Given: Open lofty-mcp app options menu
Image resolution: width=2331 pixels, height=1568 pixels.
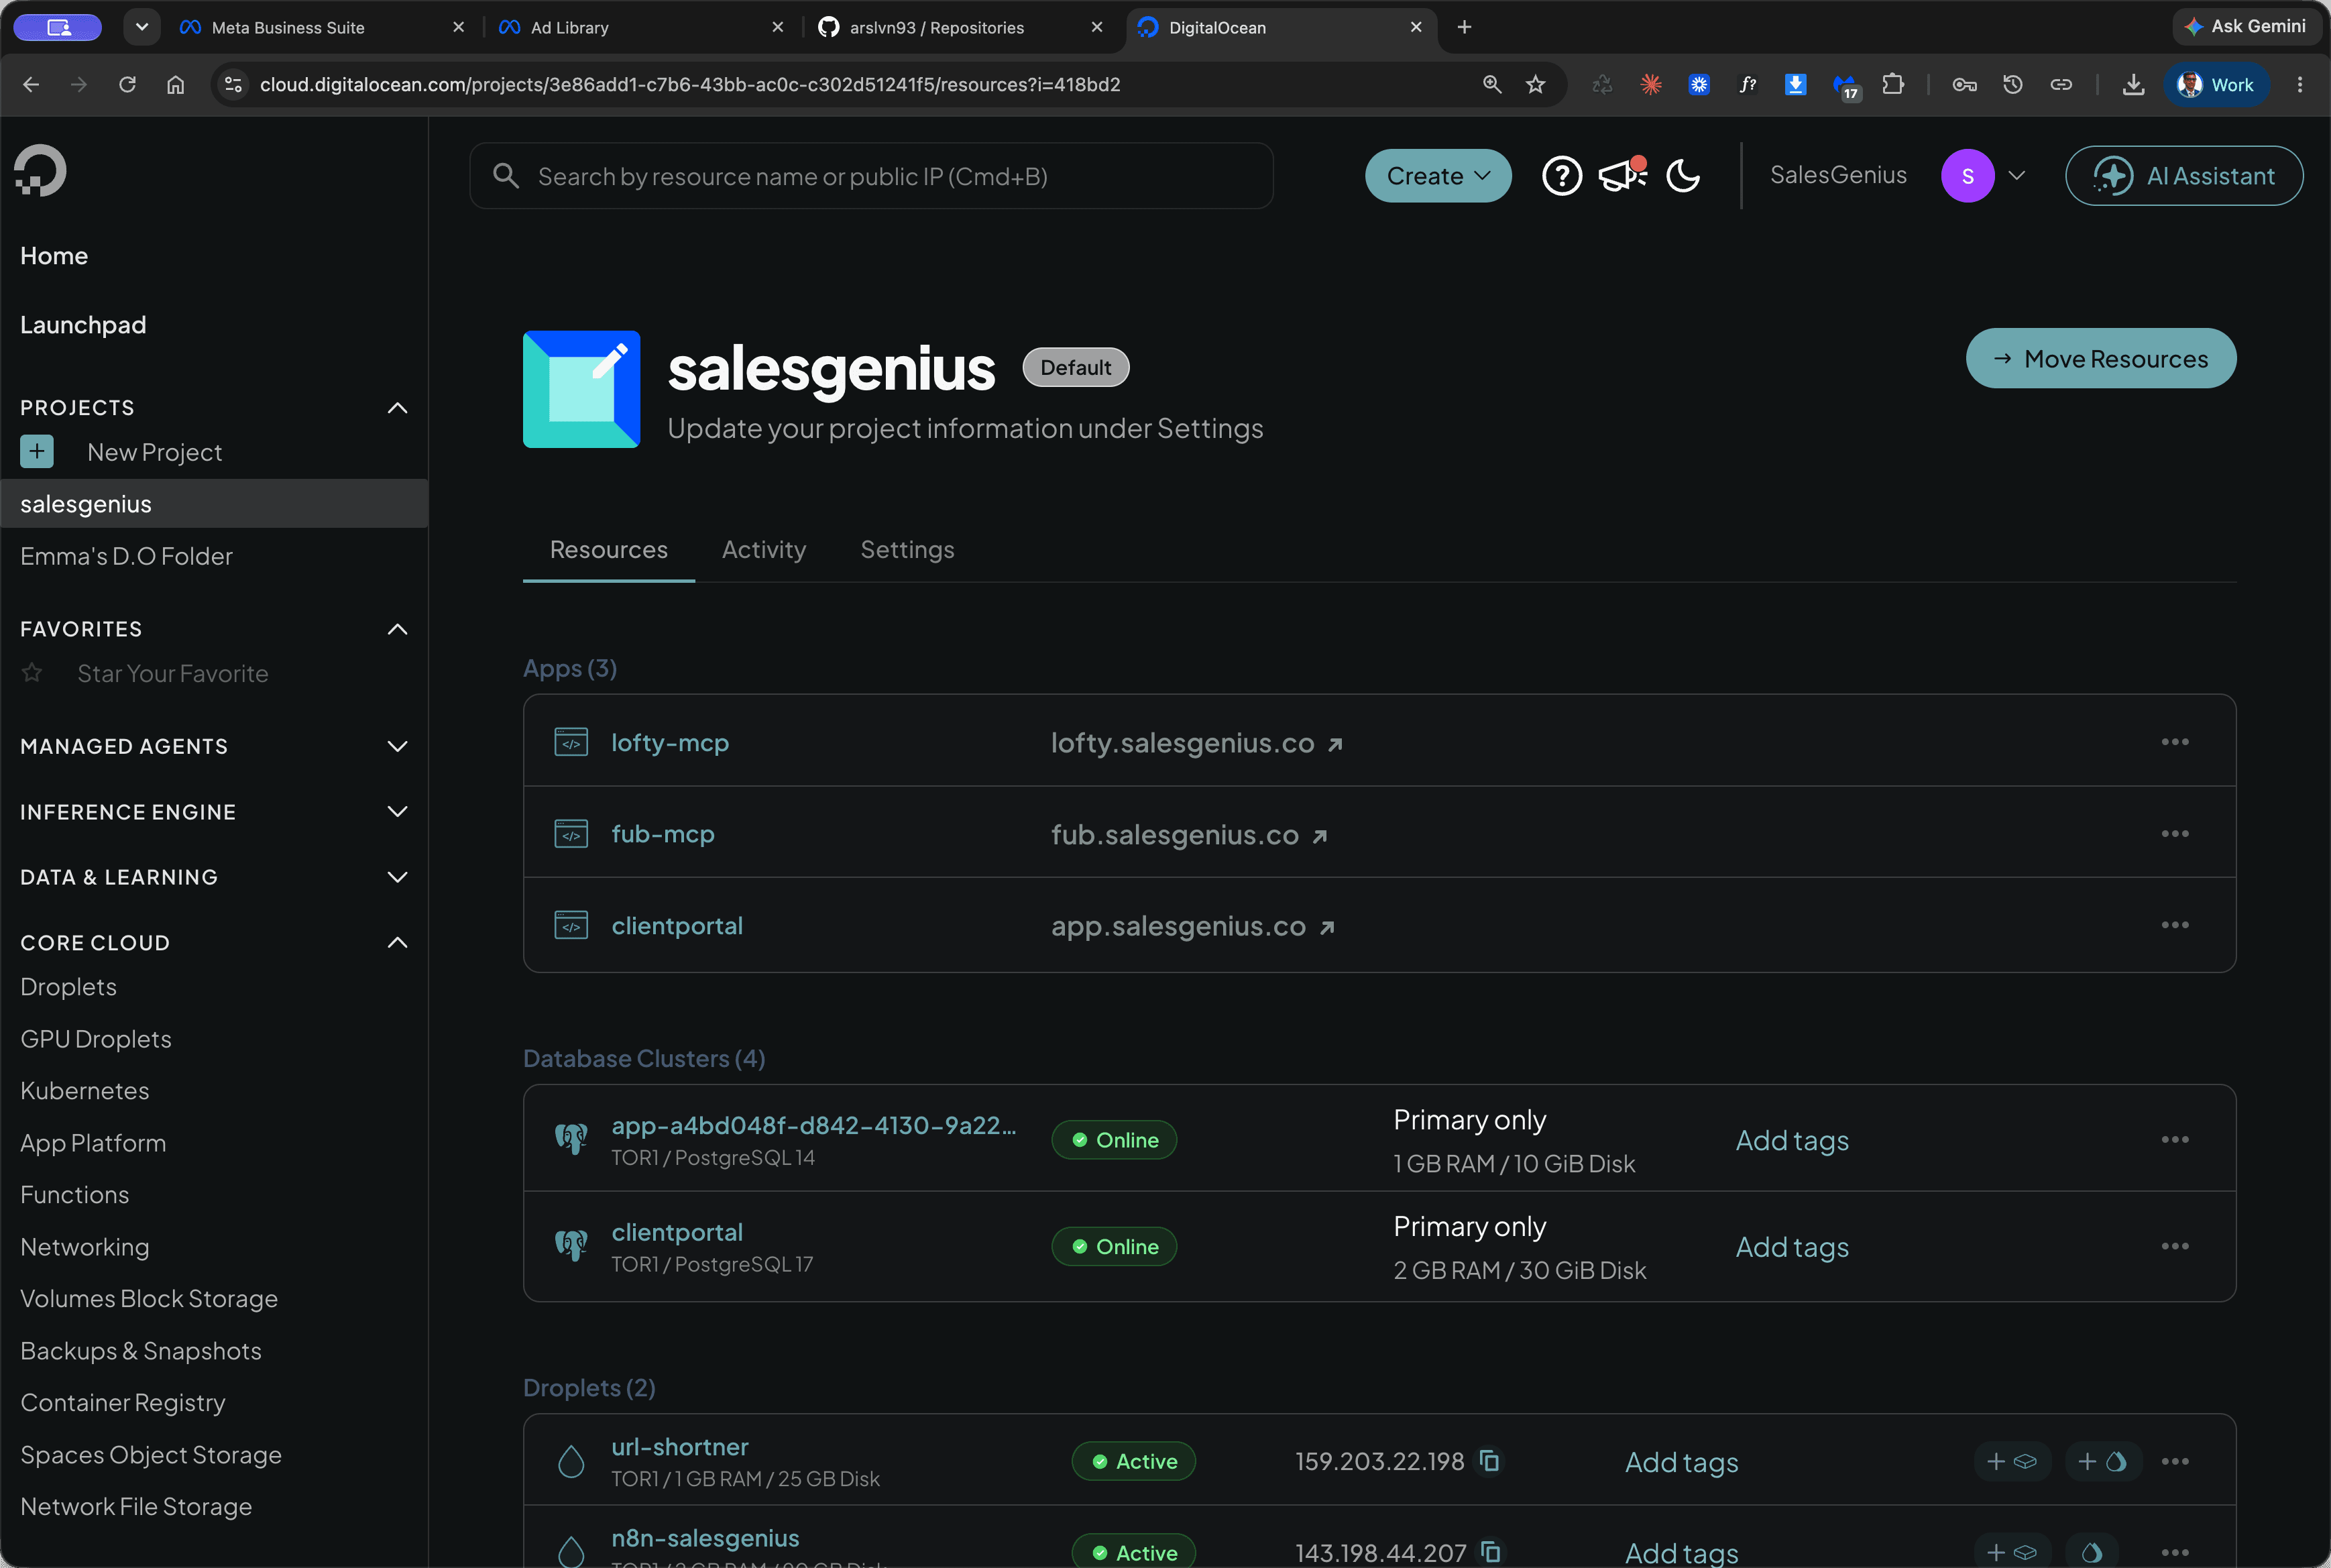Looking at the screenshot, I should coord(2174,742).
